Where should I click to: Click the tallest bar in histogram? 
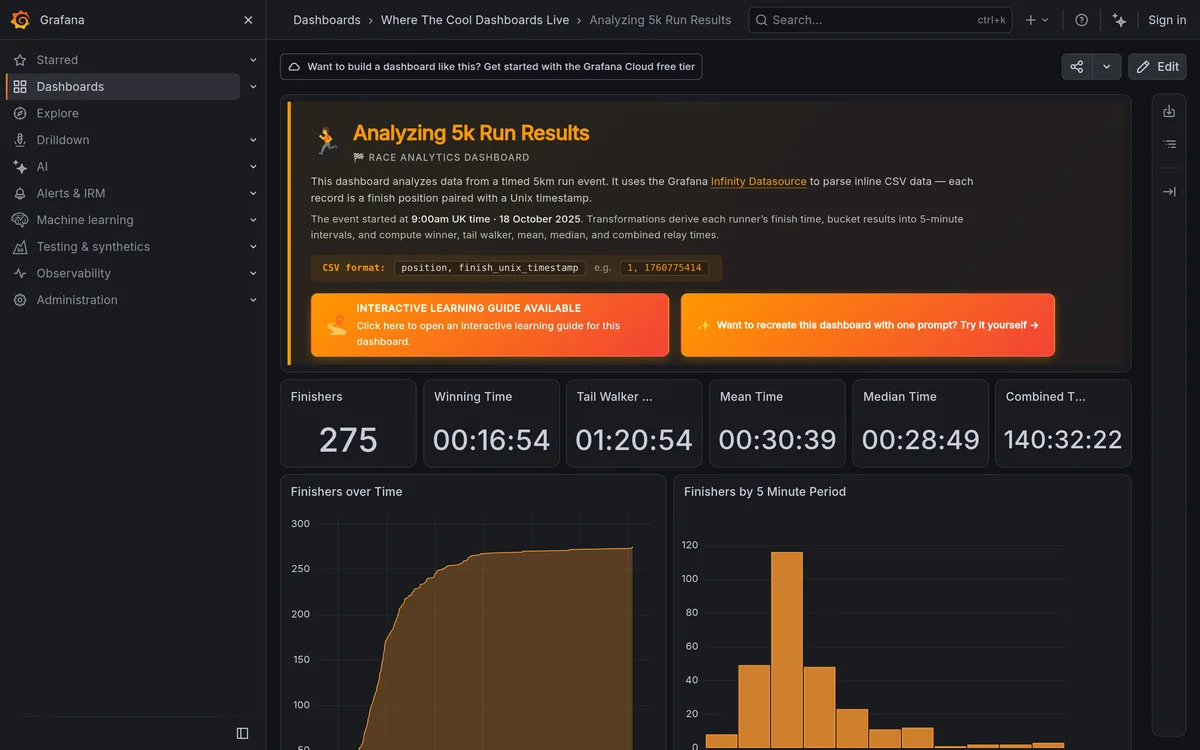[x=787, y=650]
